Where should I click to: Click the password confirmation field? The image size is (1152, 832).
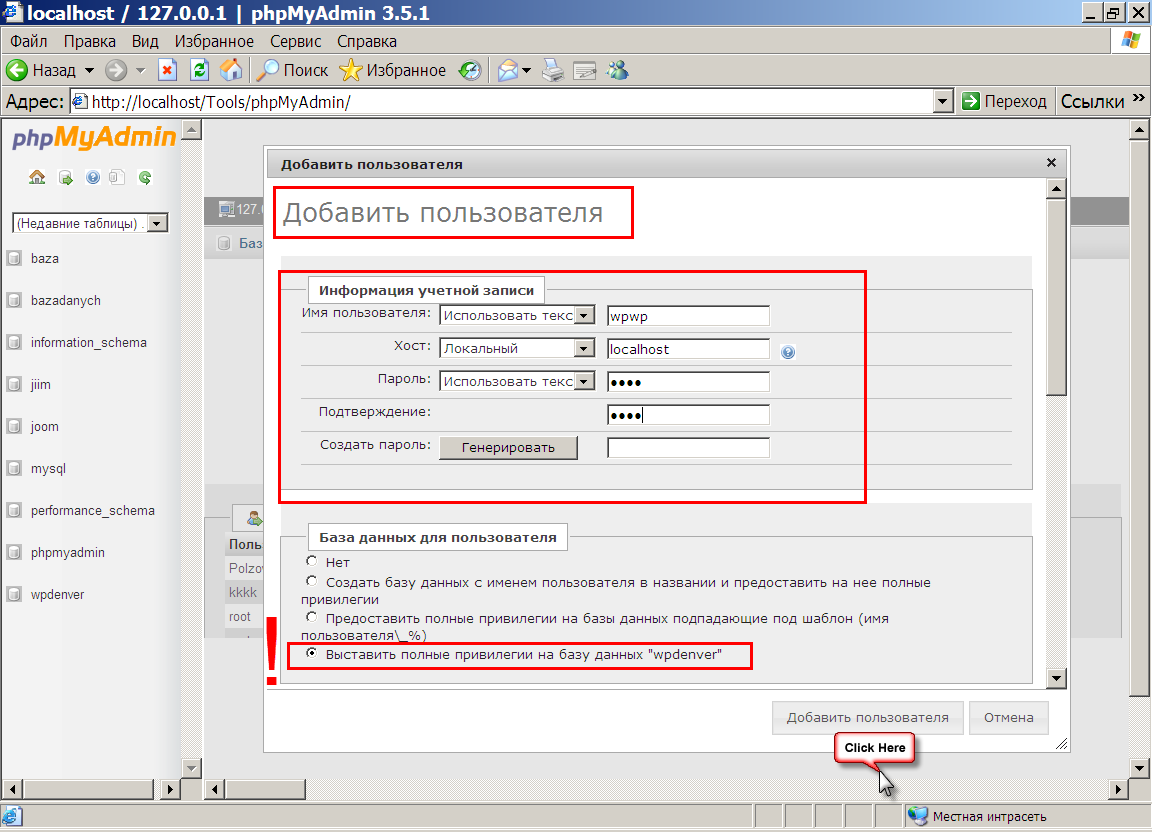click(x=688, y=415)
